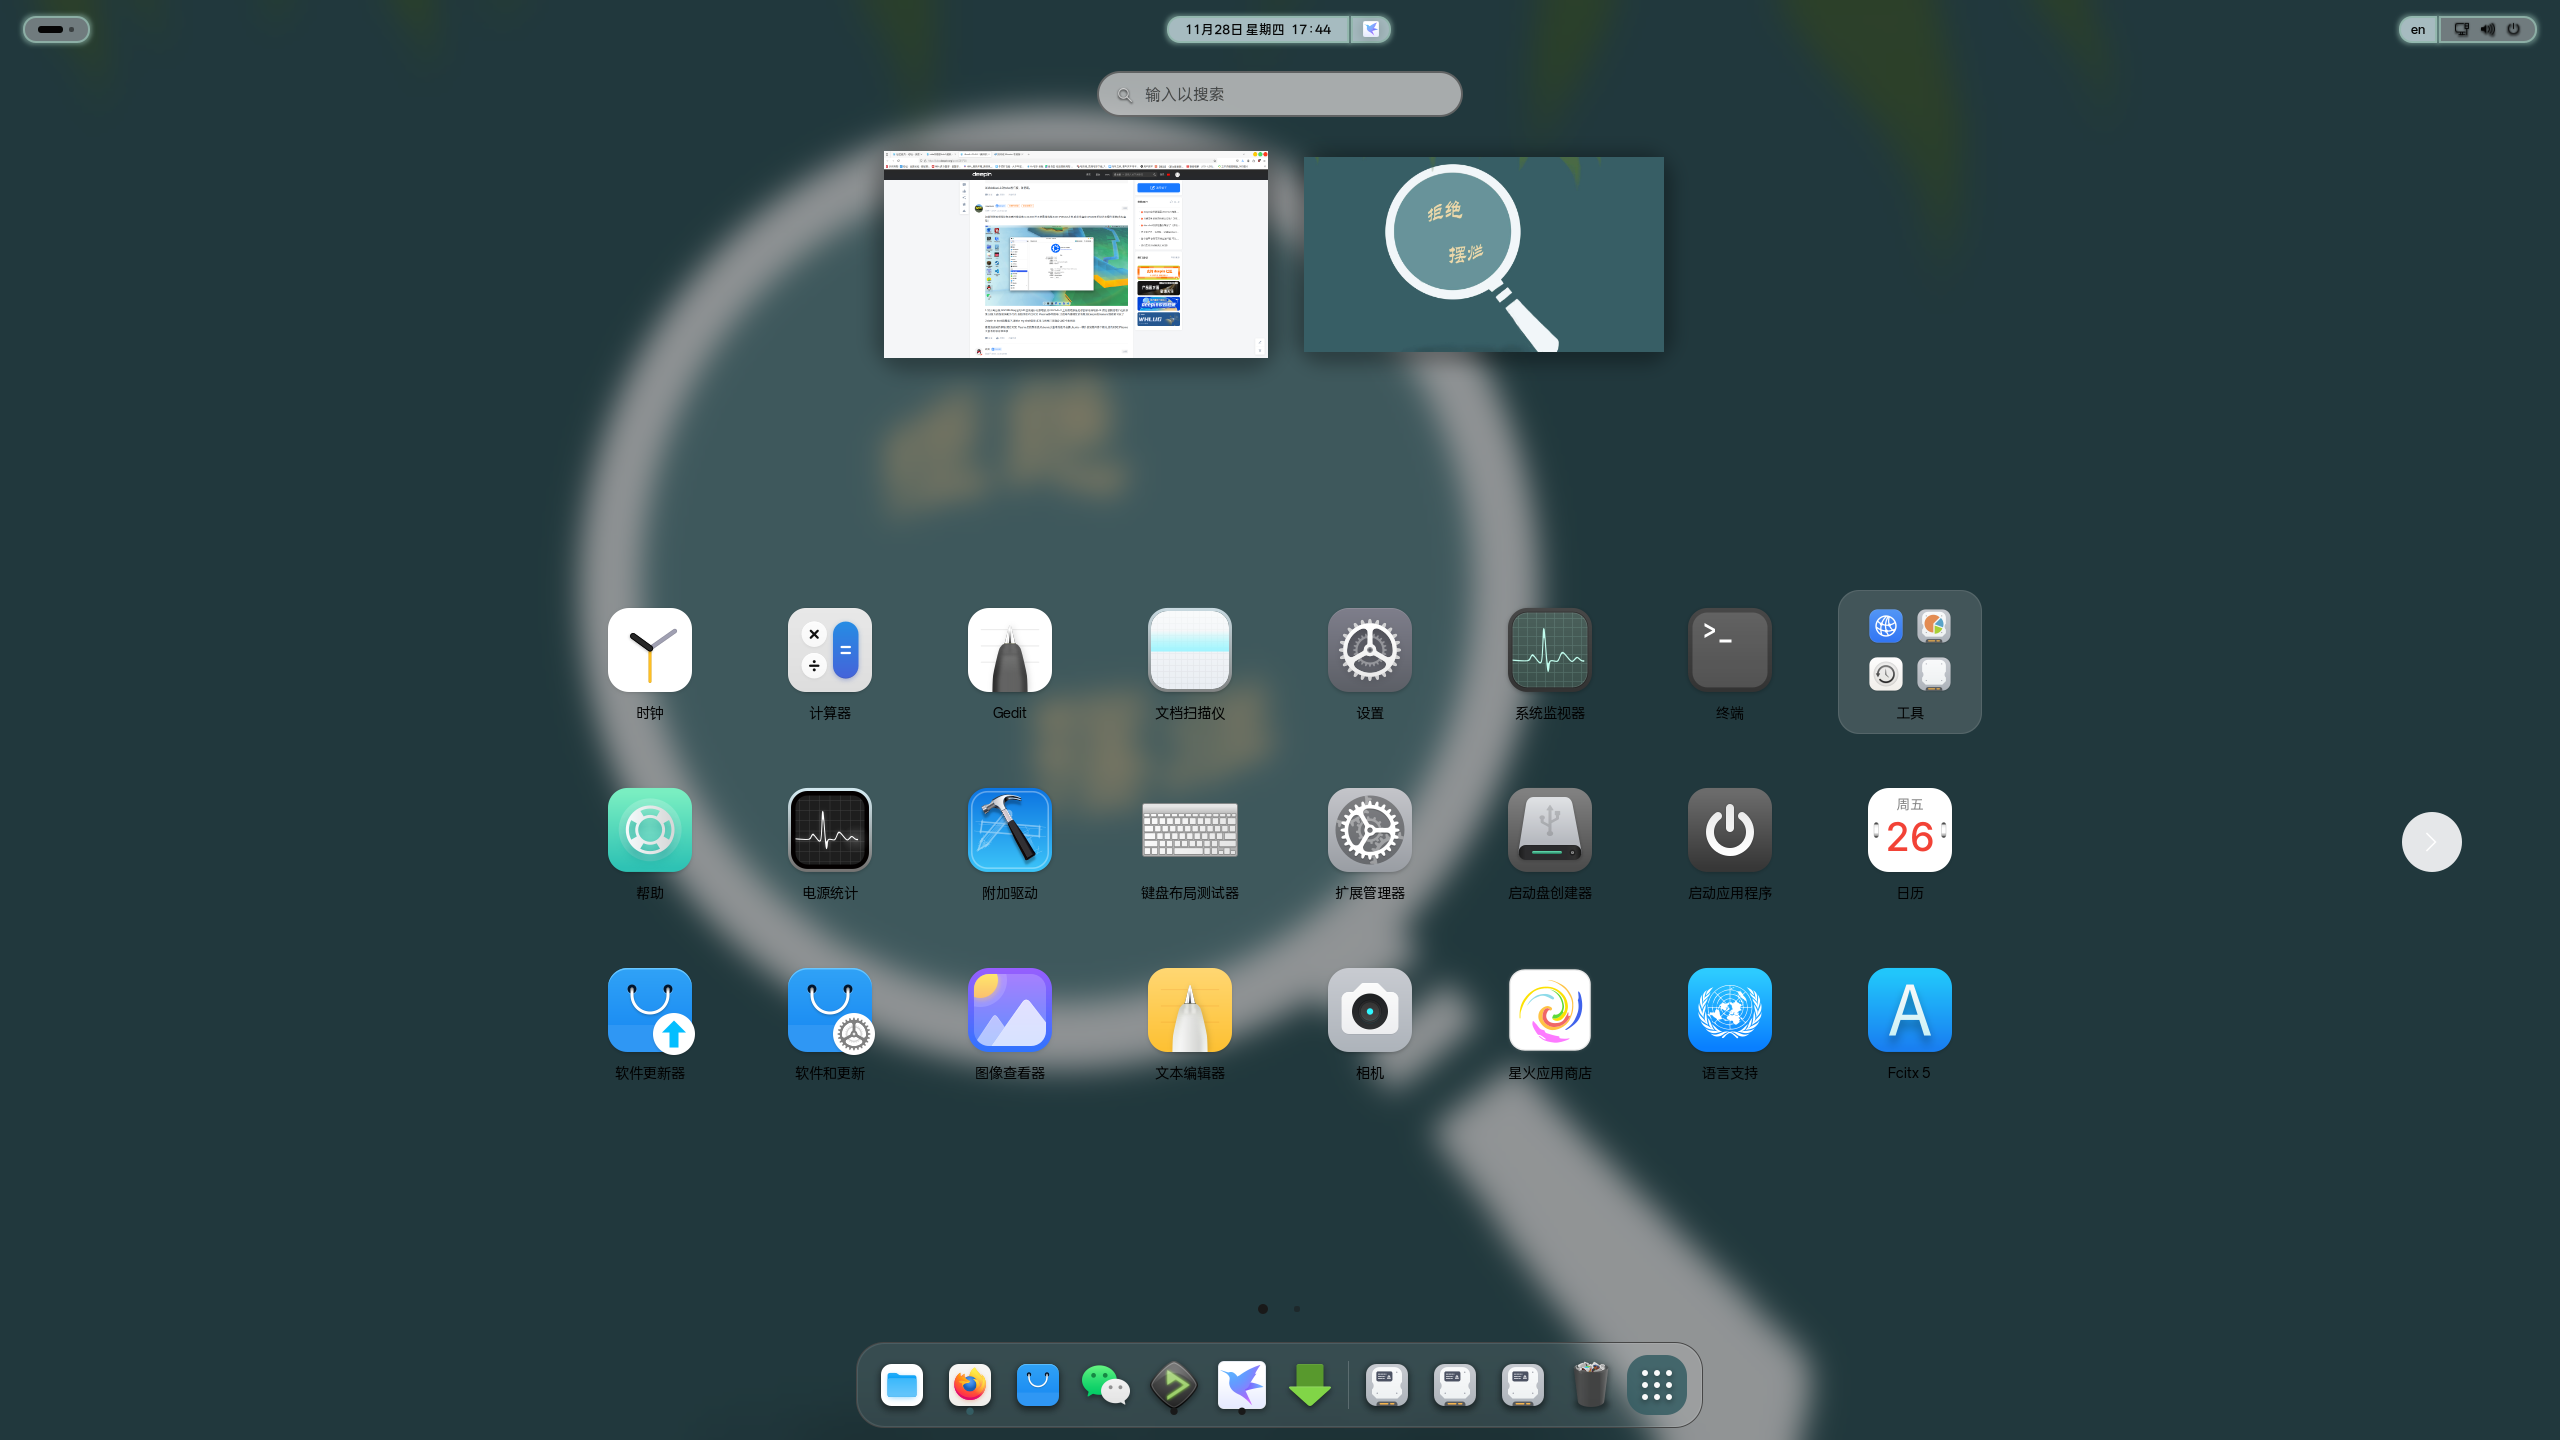Select the empty magnifier wallpaper workspace thumbnail

pyautogui.click(x=1483, y=254)
